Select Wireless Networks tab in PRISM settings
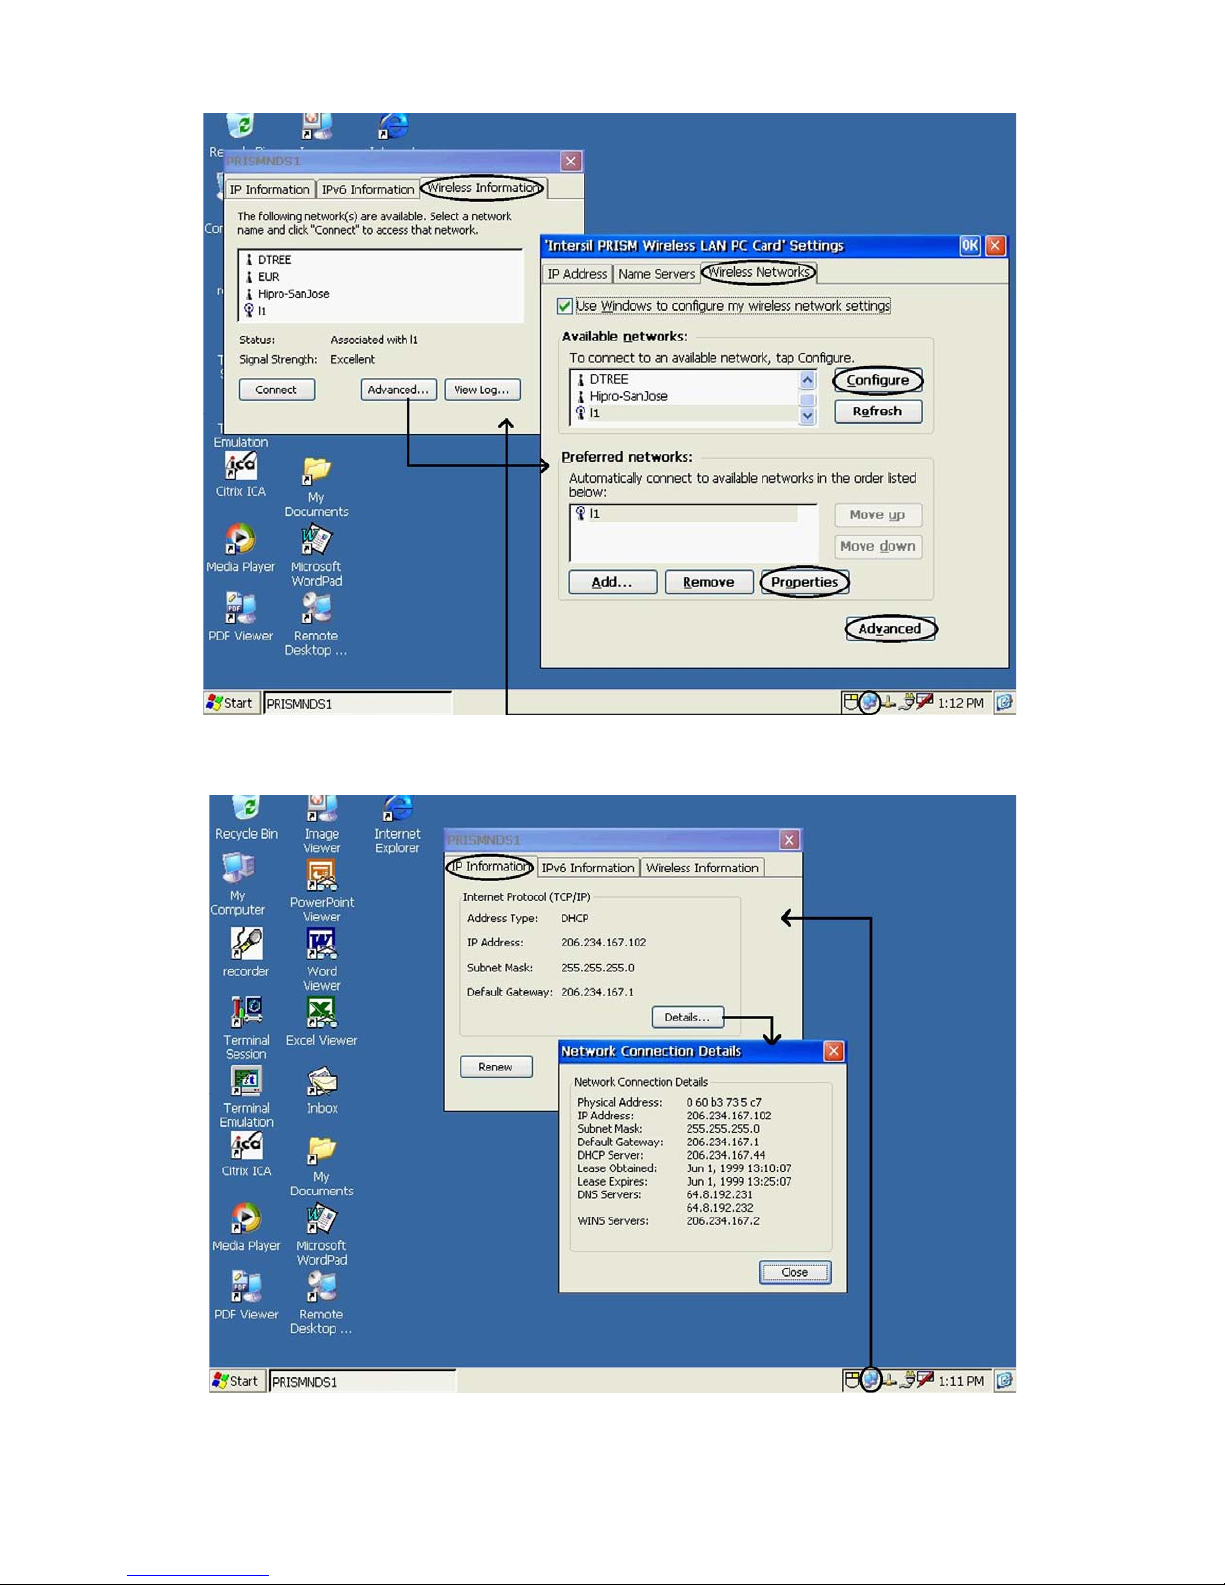Image resolution: width=1225 pixels, height=1585 pixels. click(x=759, y=272)
